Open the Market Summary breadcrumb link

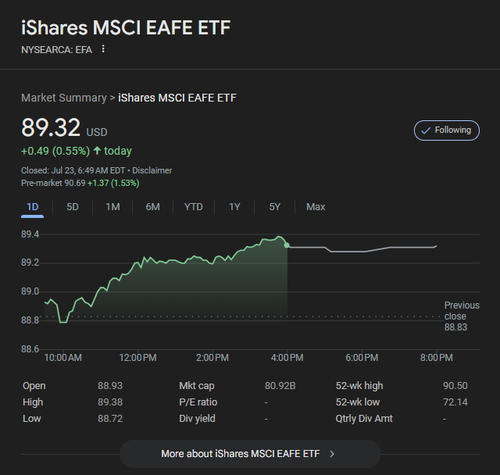[x=64, y=98]
